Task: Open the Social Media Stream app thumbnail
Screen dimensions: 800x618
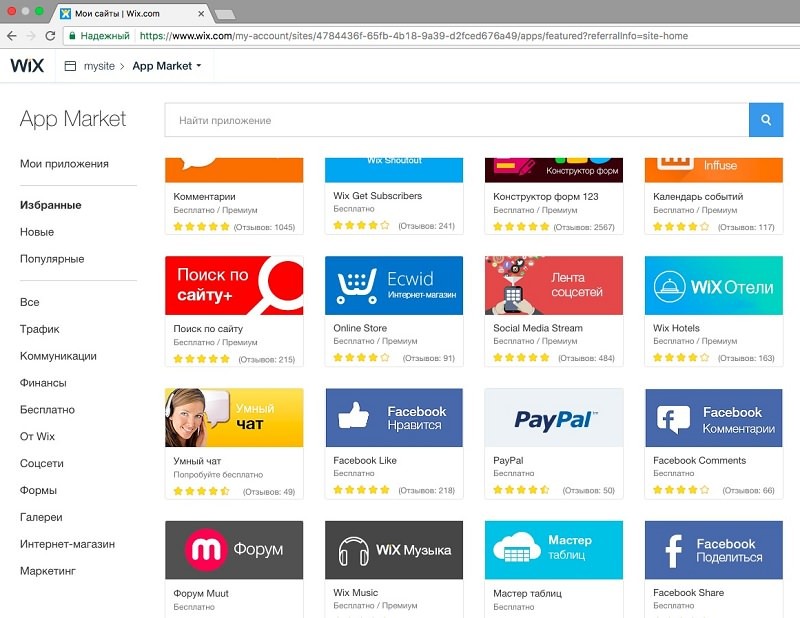Action: pos(553,286)
